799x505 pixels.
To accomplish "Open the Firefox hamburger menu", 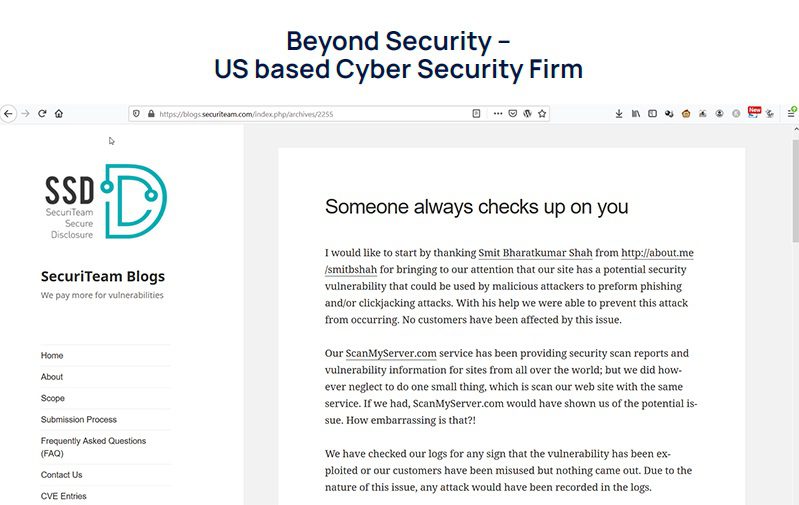I will pyautogui.click(x=791, y=113).
